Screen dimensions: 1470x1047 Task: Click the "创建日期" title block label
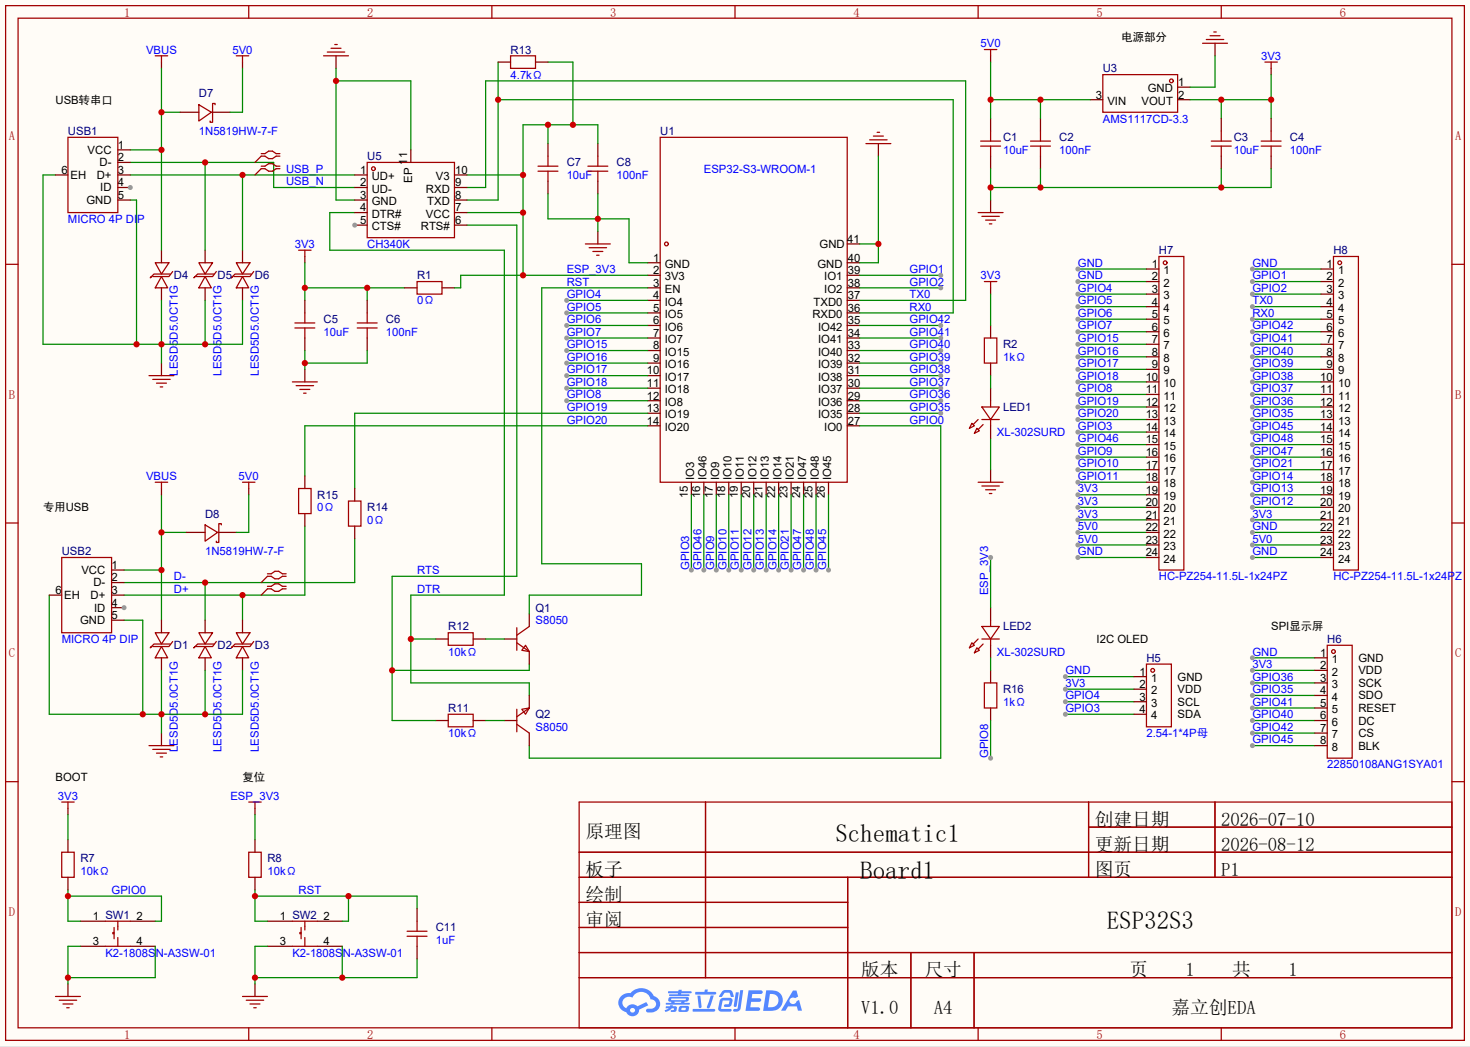coord(1132,819)
